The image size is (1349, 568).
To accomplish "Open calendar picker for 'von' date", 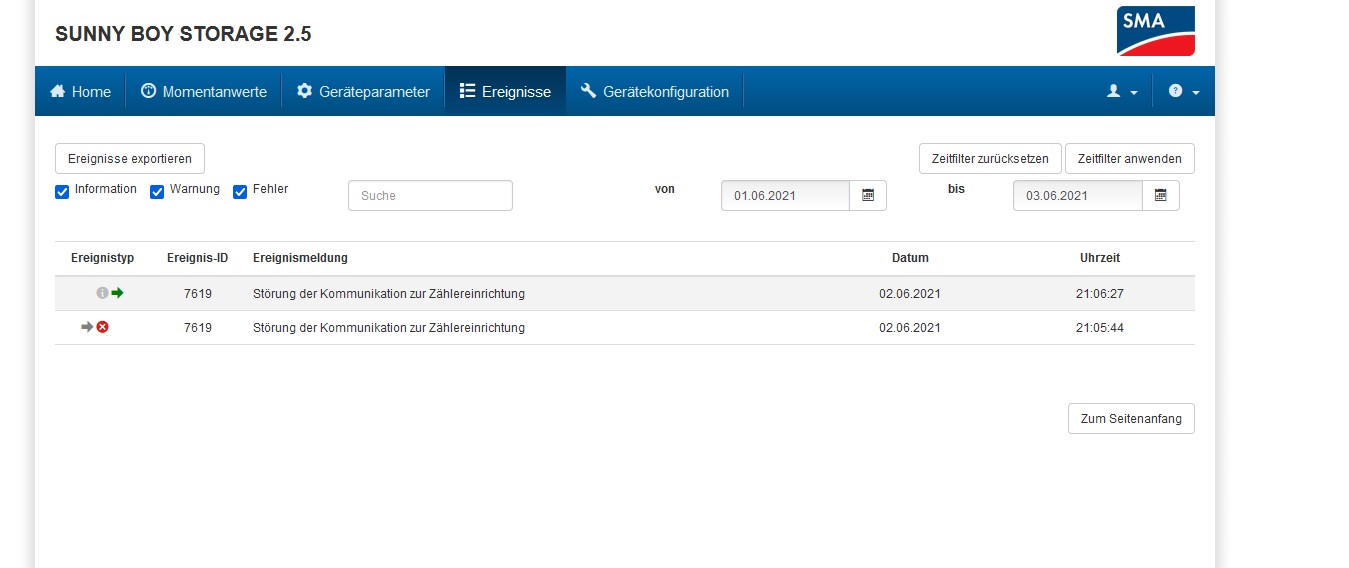I will pos(868,195).
